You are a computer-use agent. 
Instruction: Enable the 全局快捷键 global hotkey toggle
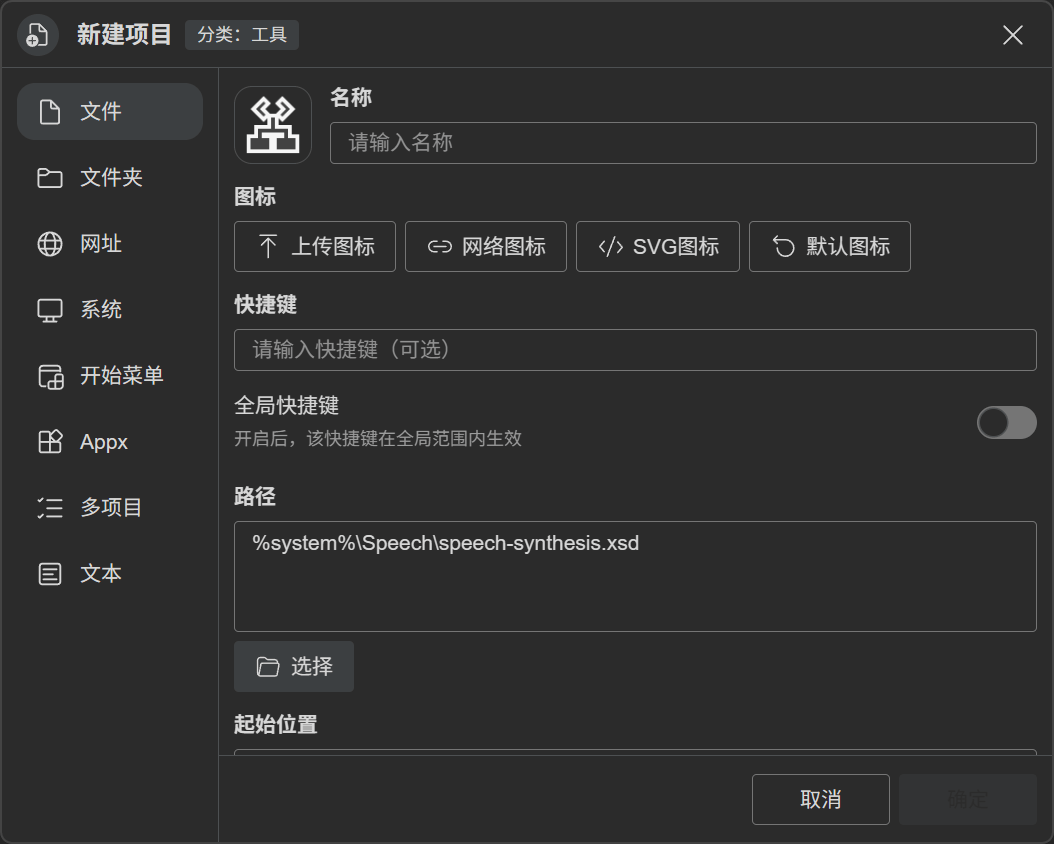click(1006, 423)
